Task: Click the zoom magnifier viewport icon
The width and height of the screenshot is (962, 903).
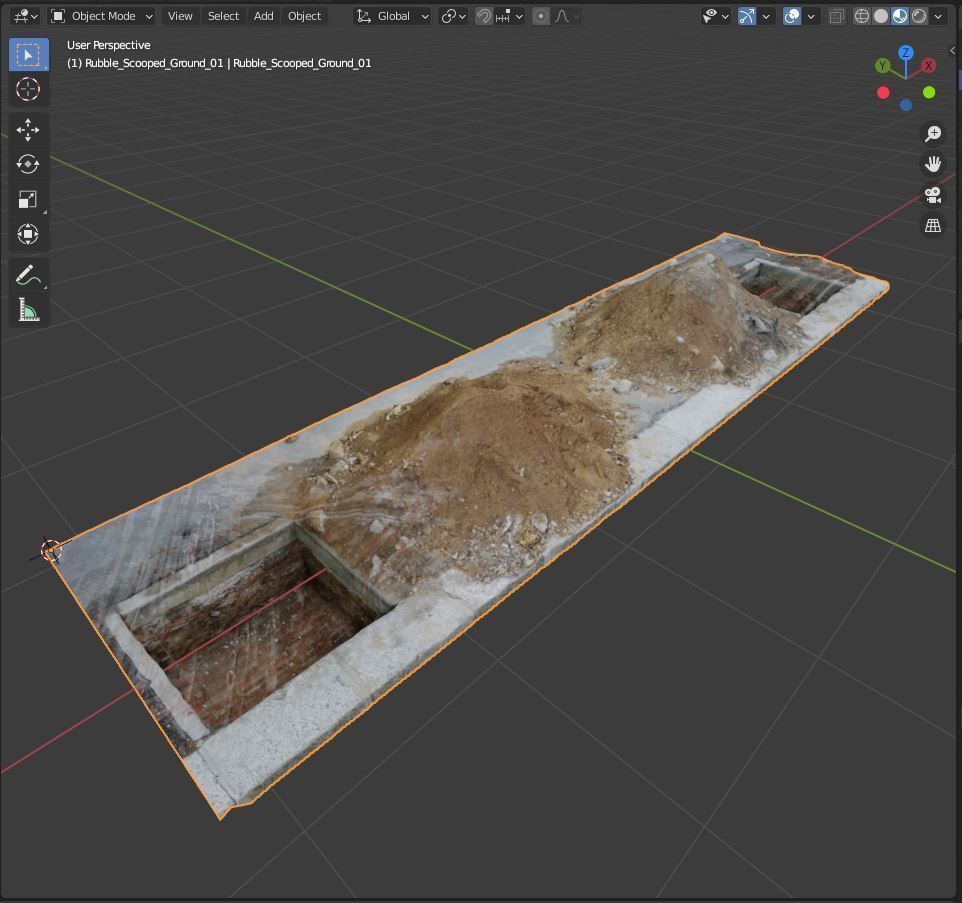Action: coord(933,133)
